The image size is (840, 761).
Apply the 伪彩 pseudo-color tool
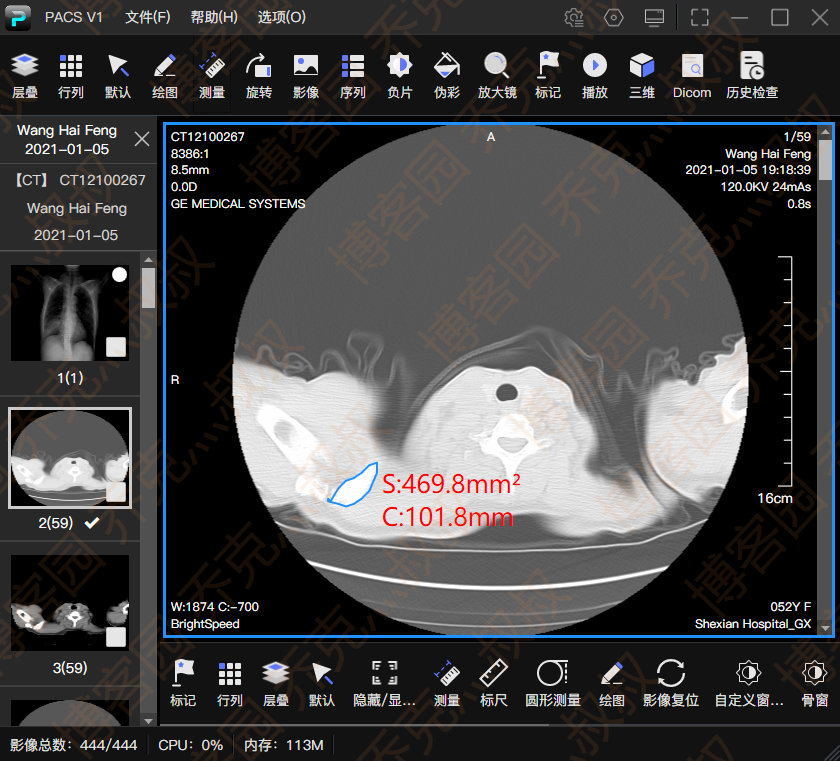[x=446, y=76]
